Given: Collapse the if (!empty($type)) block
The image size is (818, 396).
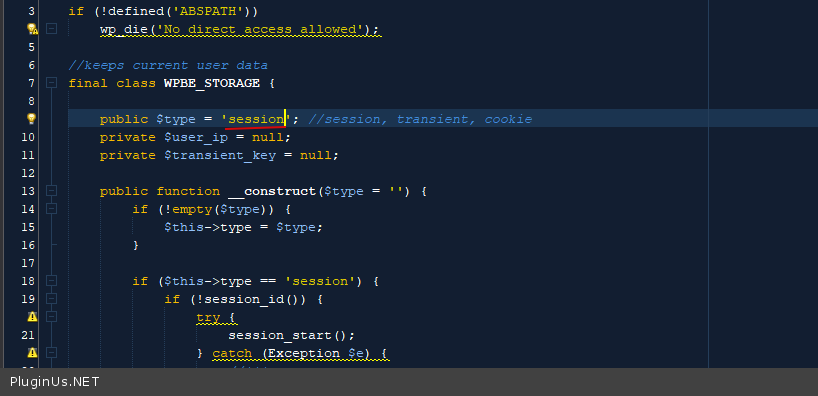Looking at the screenshot, I should [x=51, y=209].
